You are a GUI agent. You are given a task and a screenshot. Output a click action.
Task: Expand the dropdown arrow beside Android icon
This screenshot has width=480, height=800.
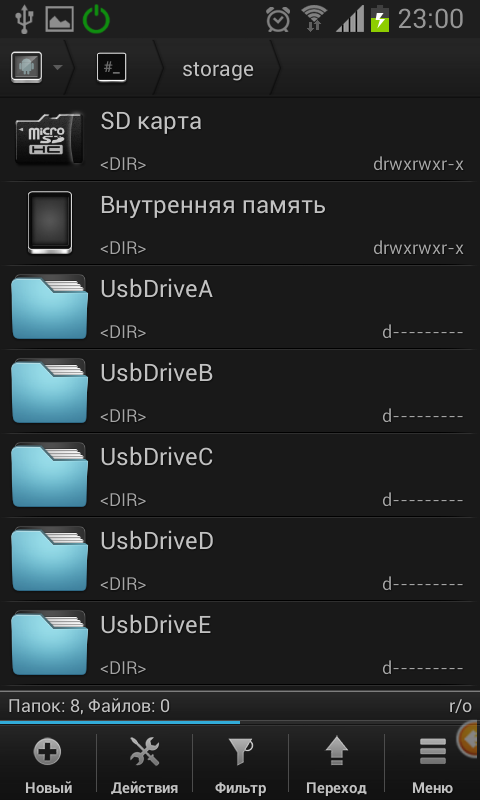tap(57, 67)
